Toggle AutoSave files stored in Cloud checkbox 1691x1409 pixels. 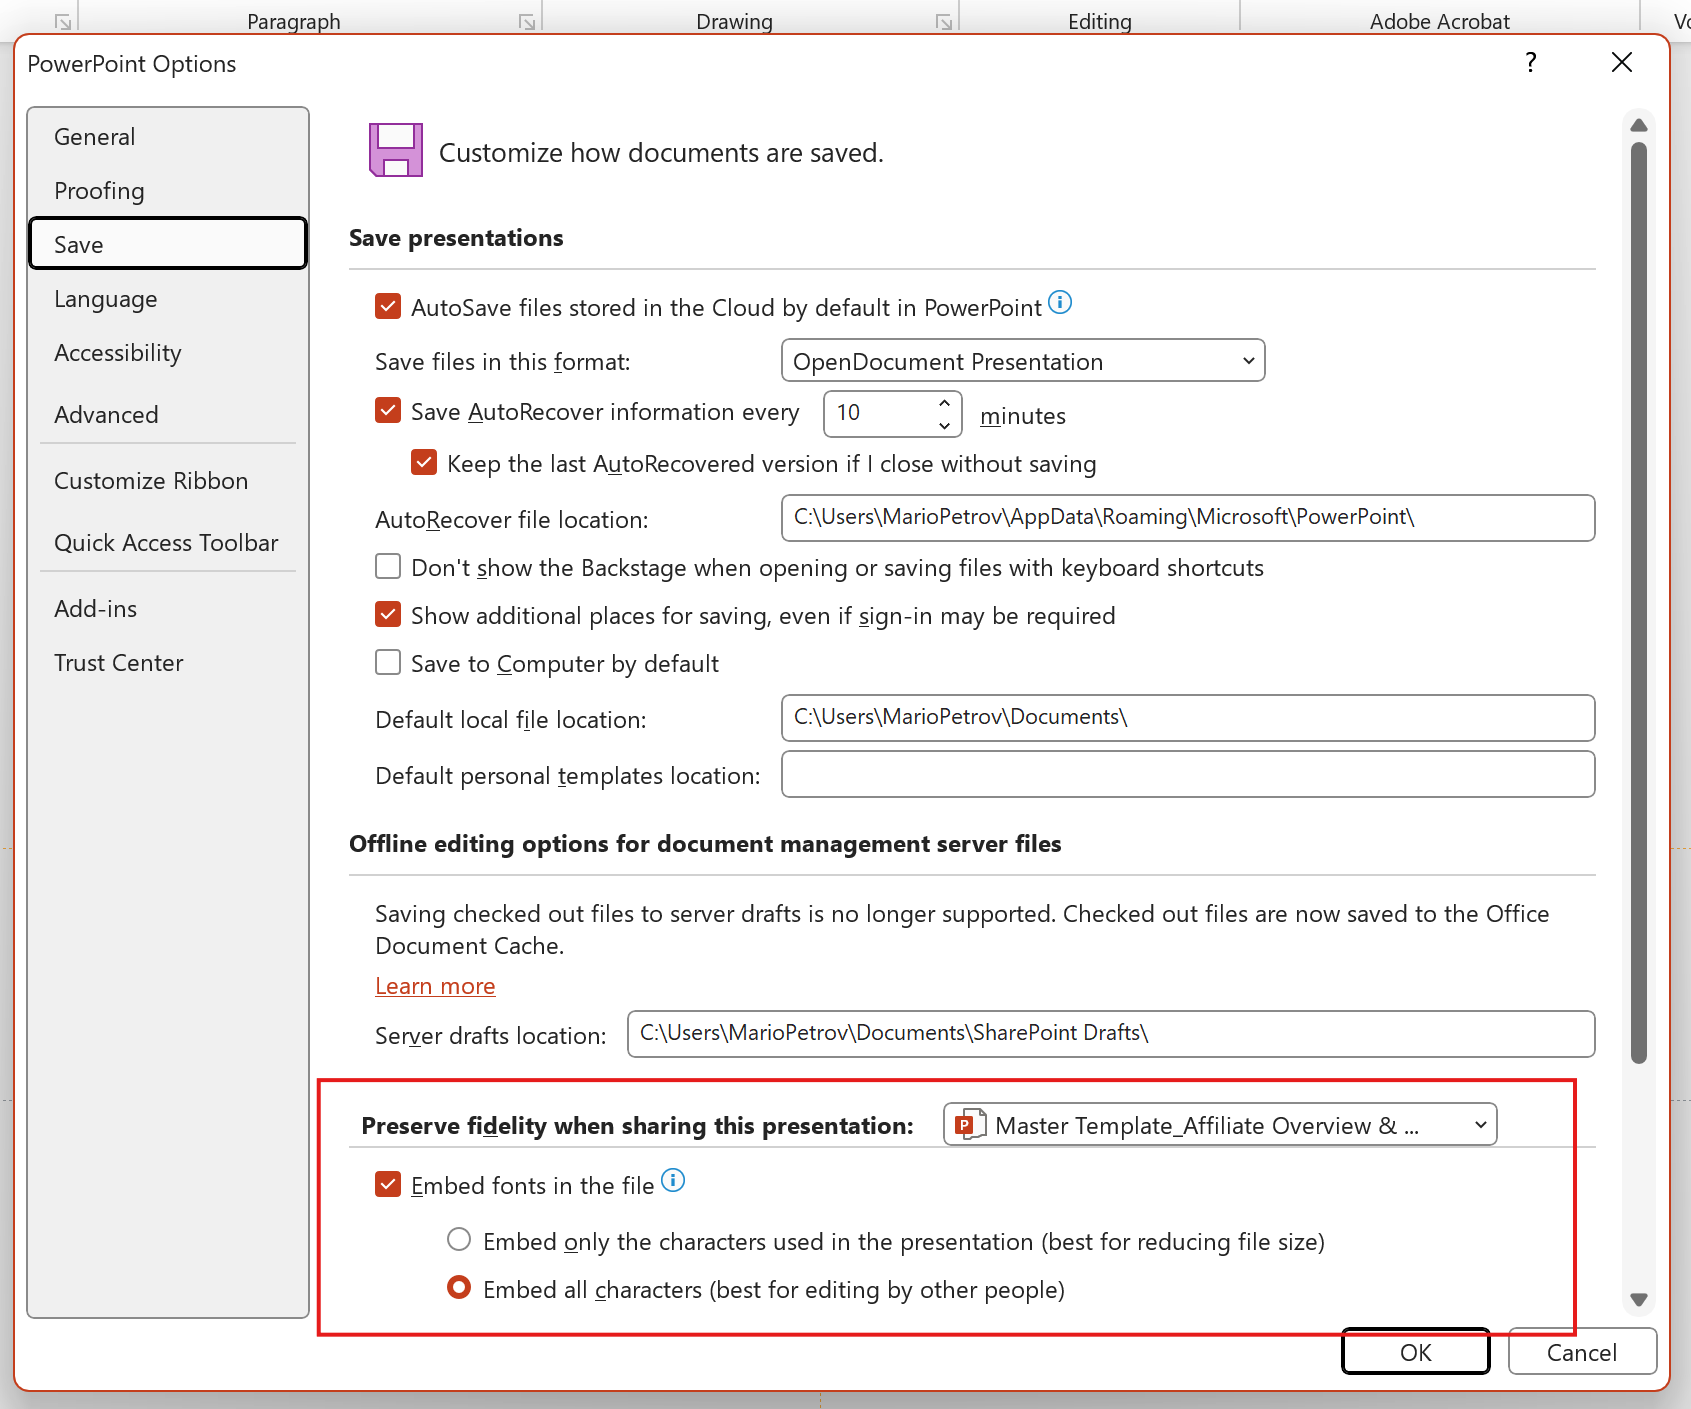[388, 306]
